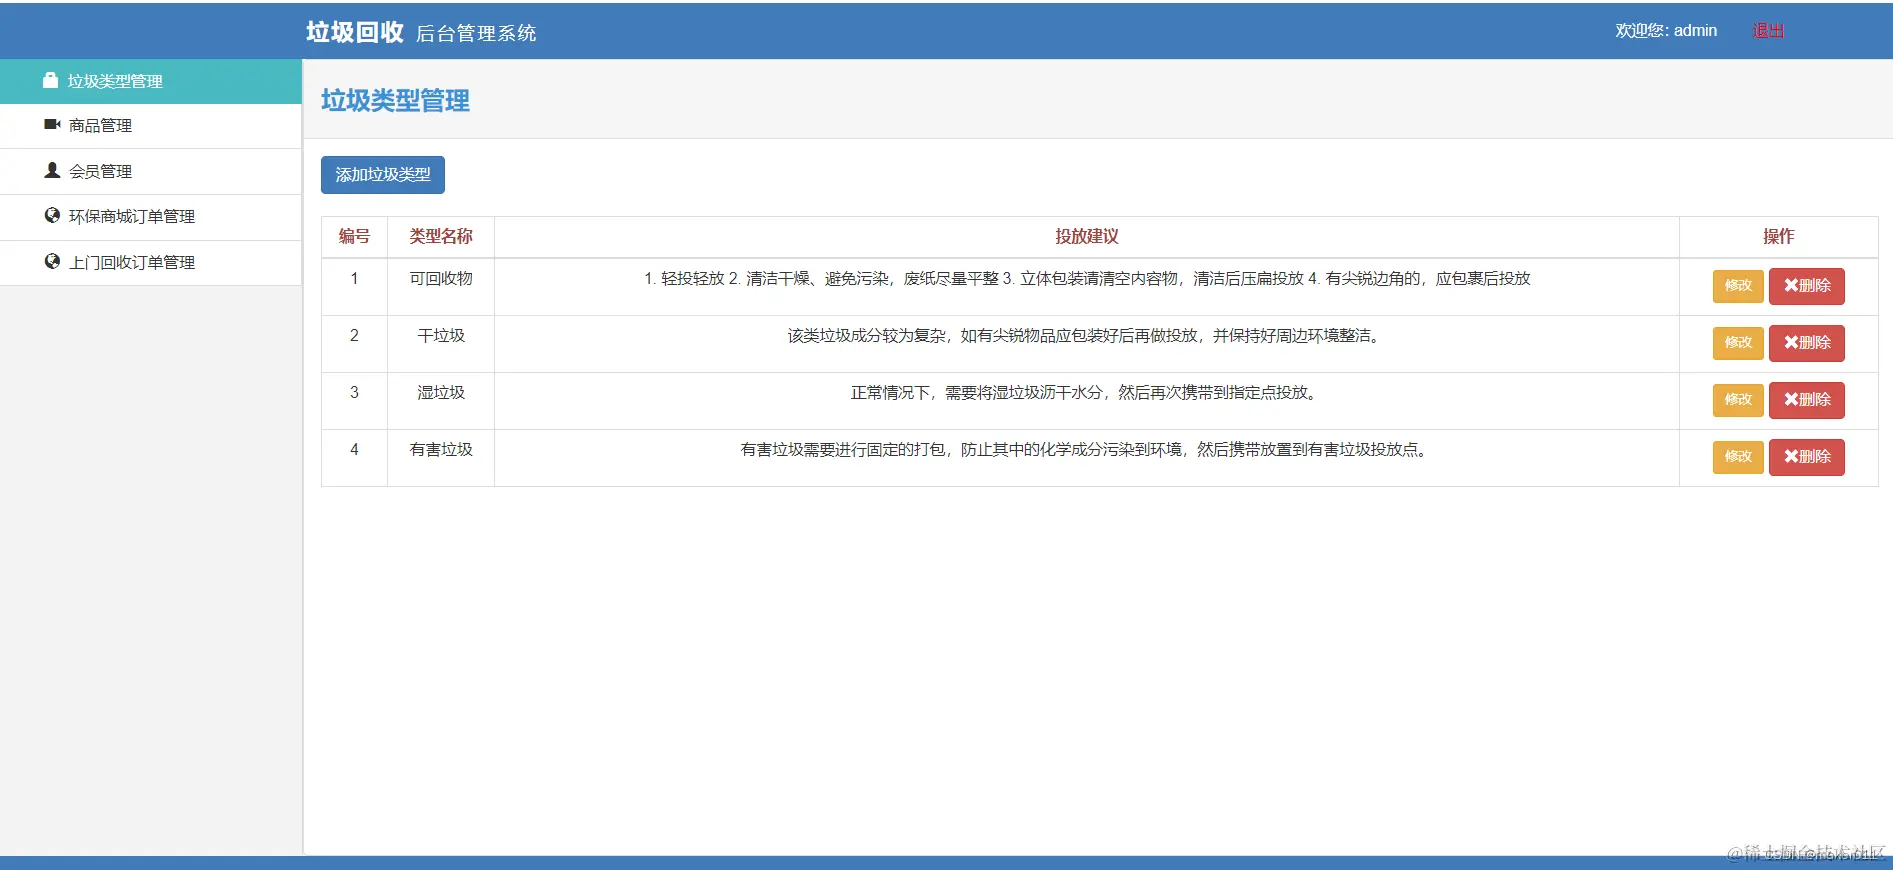This screenshot has height=870, width=1893.
Task: Select 环保商城订单管理 in the sidebar
Action: [151, 217]
